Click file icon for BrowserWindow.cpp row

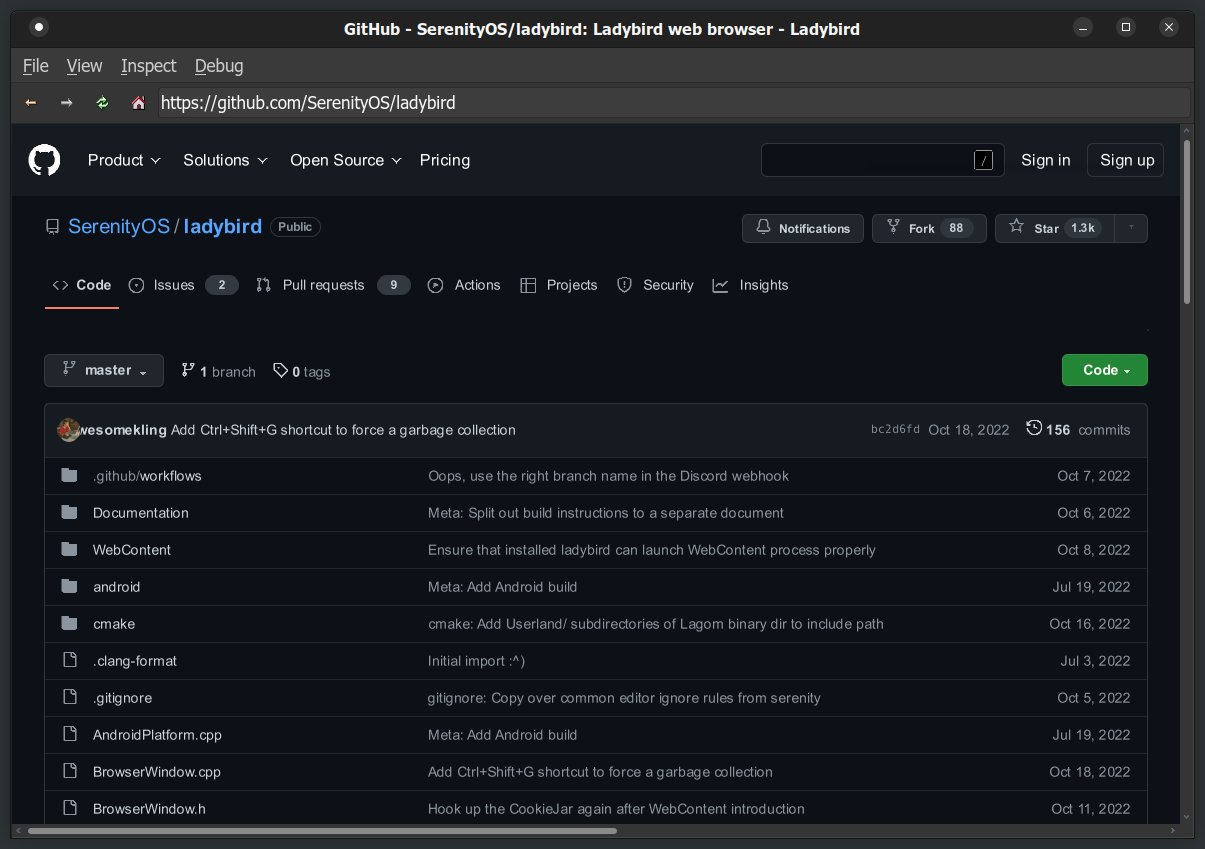pyautogui.click(x=69, y=771)
